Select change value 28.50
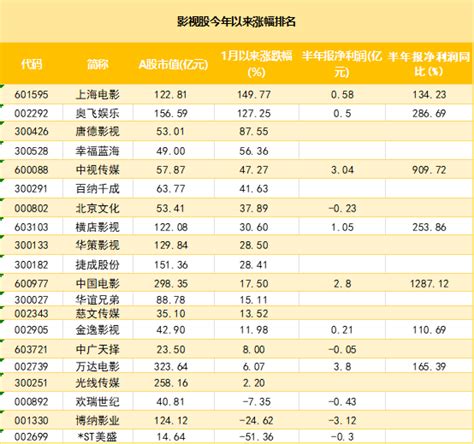474x444 pixels. coord(254,245)
